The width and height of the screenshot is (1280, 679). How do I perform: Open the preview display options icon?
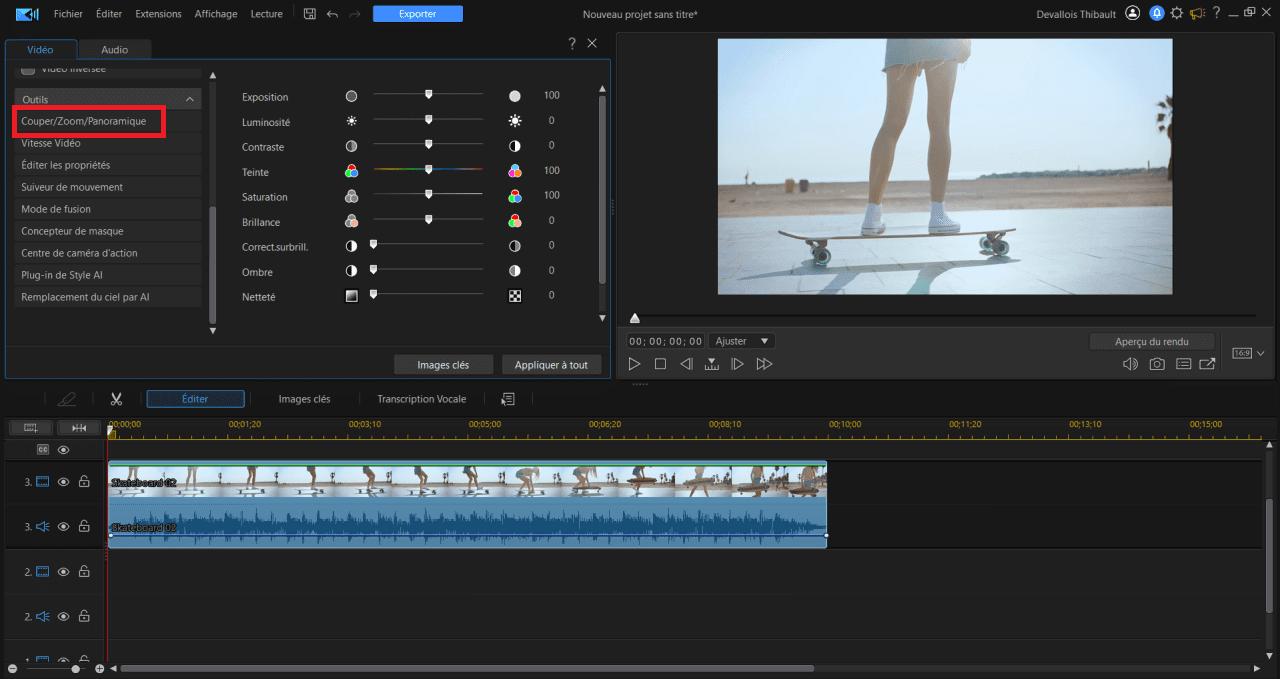[1183, 364]
